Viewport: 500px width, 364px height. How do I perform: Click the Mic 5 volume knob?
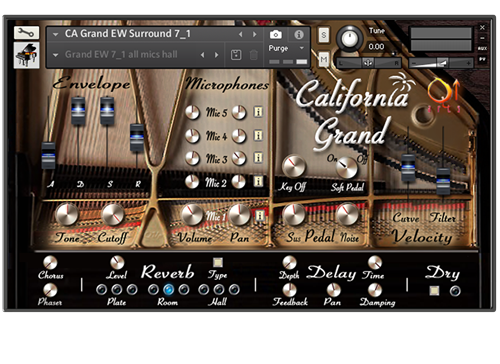pos(192,113)
